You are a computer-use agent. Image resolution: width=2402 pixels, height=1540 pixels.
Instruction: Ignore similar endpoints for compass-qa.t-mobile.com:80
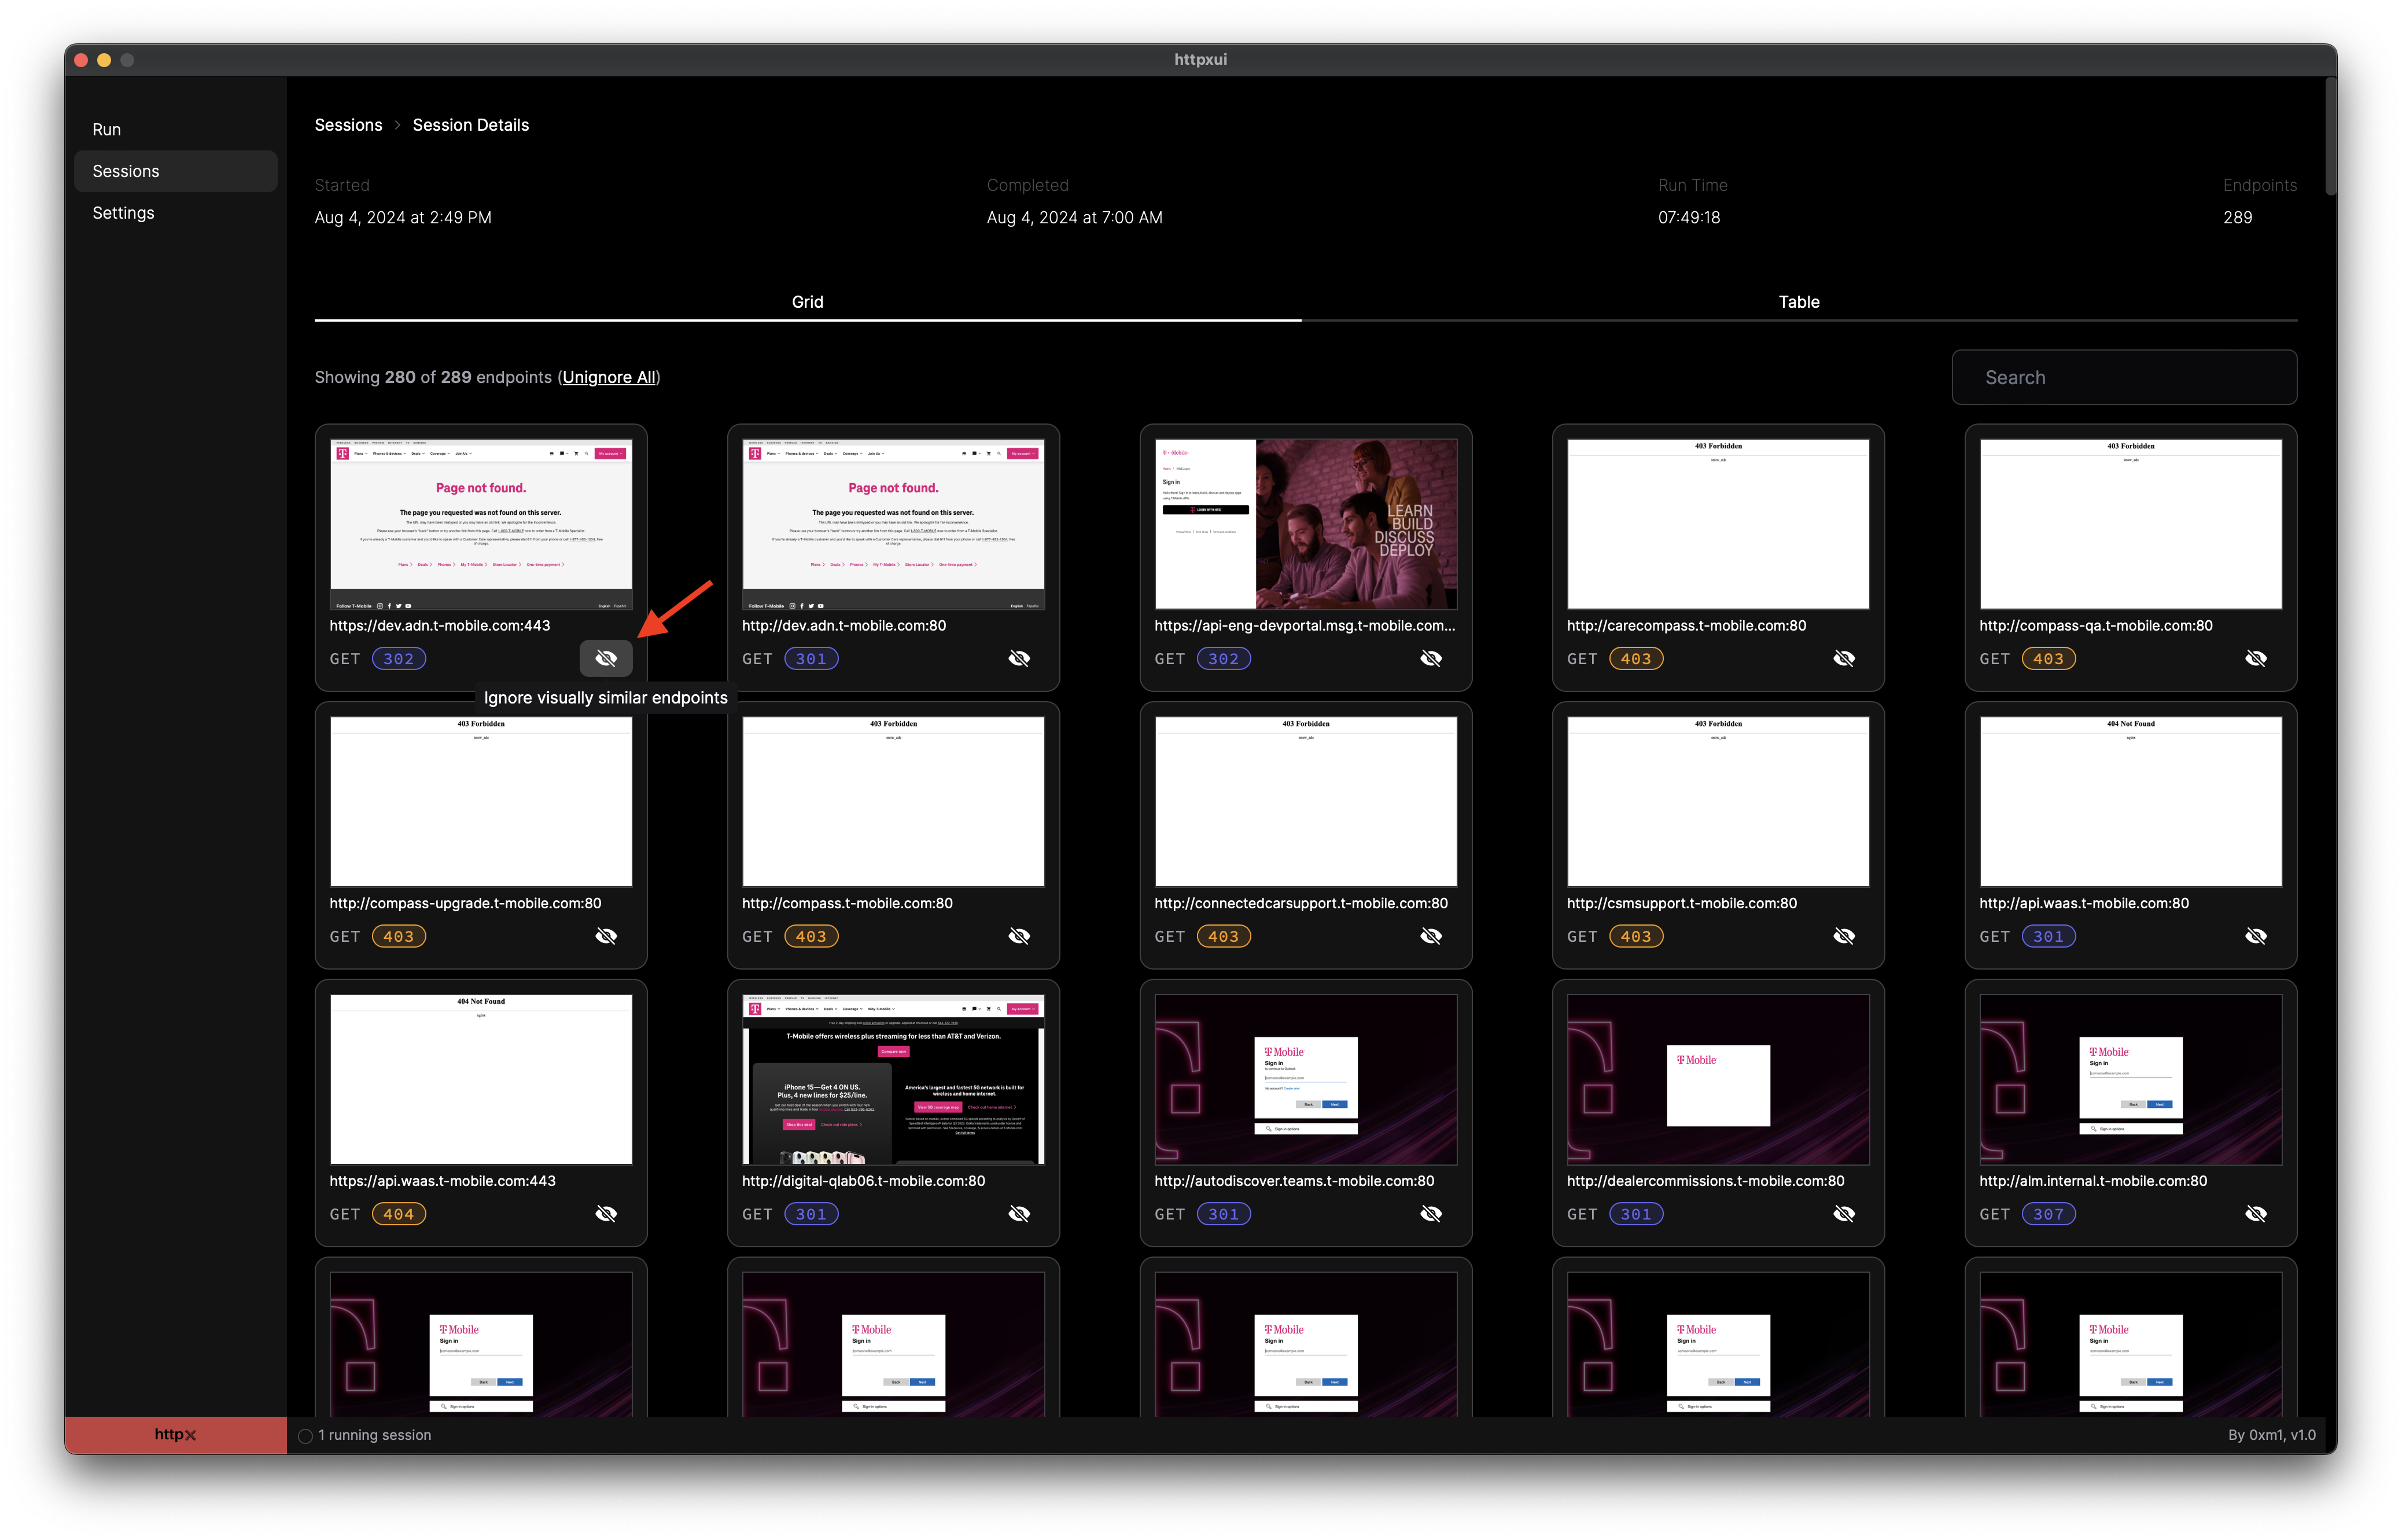tap(2256, 658)
